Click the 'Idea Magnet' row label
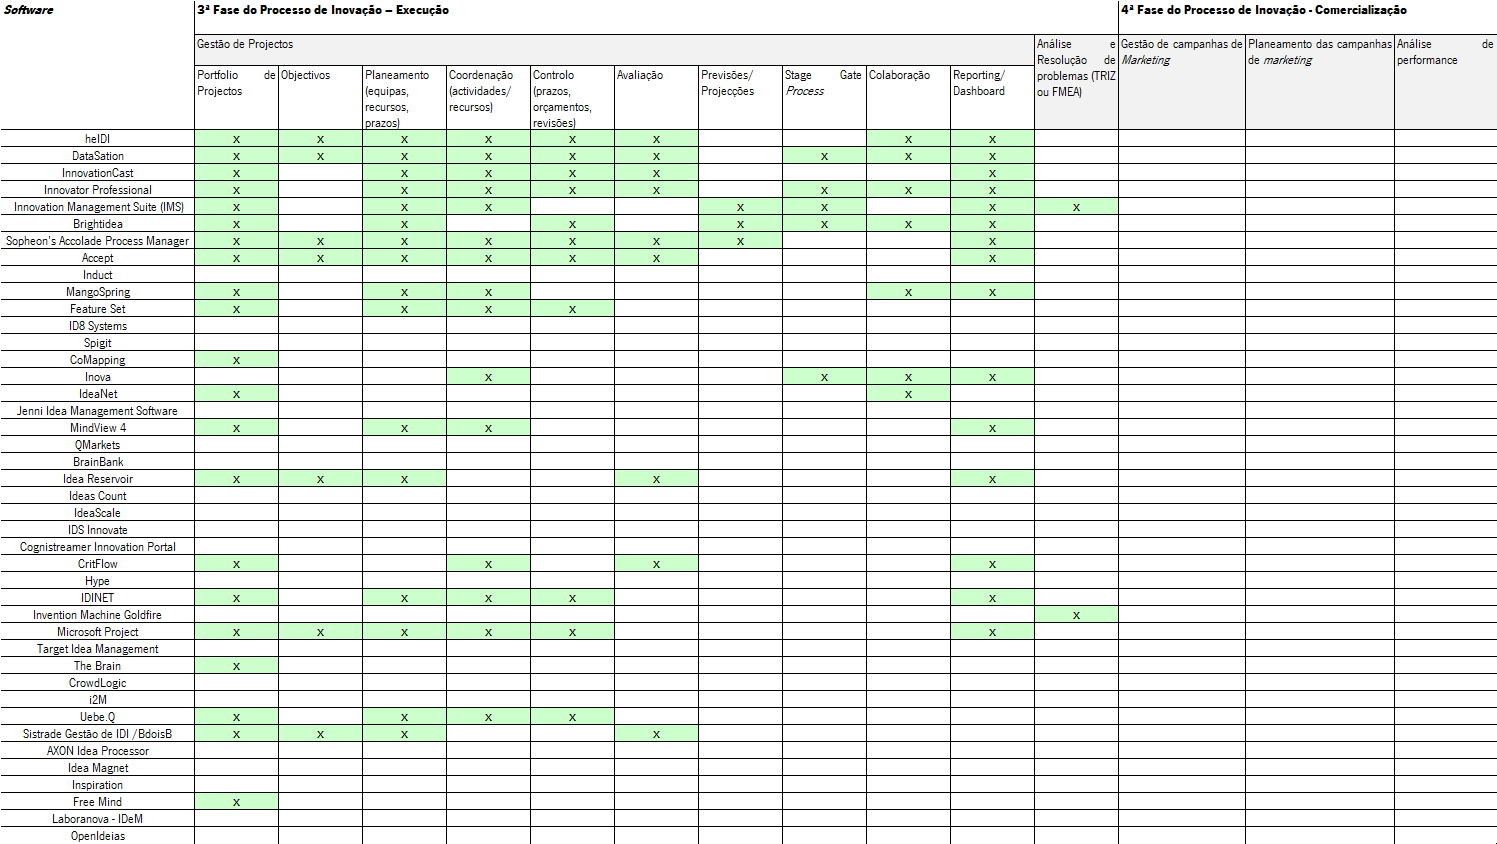Image resolution: width=1497 pixels, height=844 pixels. point(98,768)
